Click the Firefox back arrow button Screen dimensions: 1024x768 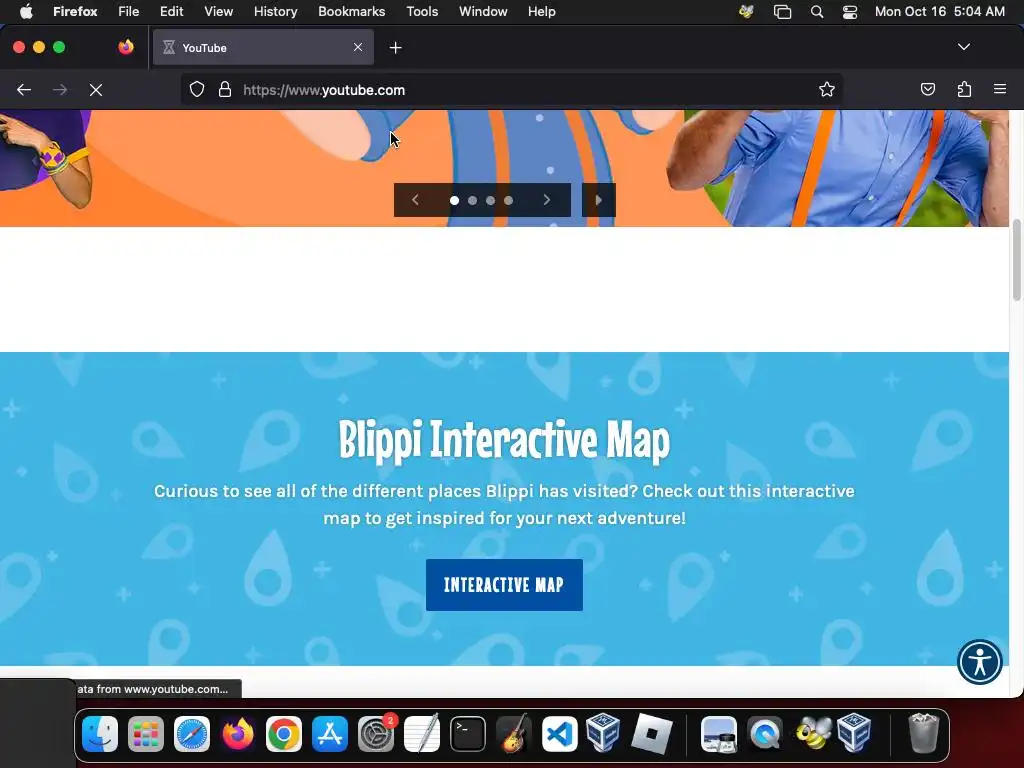pos(24,90)
